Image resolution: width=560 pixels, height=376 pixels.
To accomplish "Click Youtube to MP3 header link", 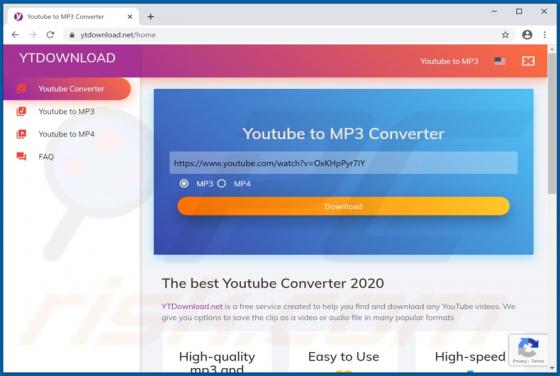I will 449,61.
